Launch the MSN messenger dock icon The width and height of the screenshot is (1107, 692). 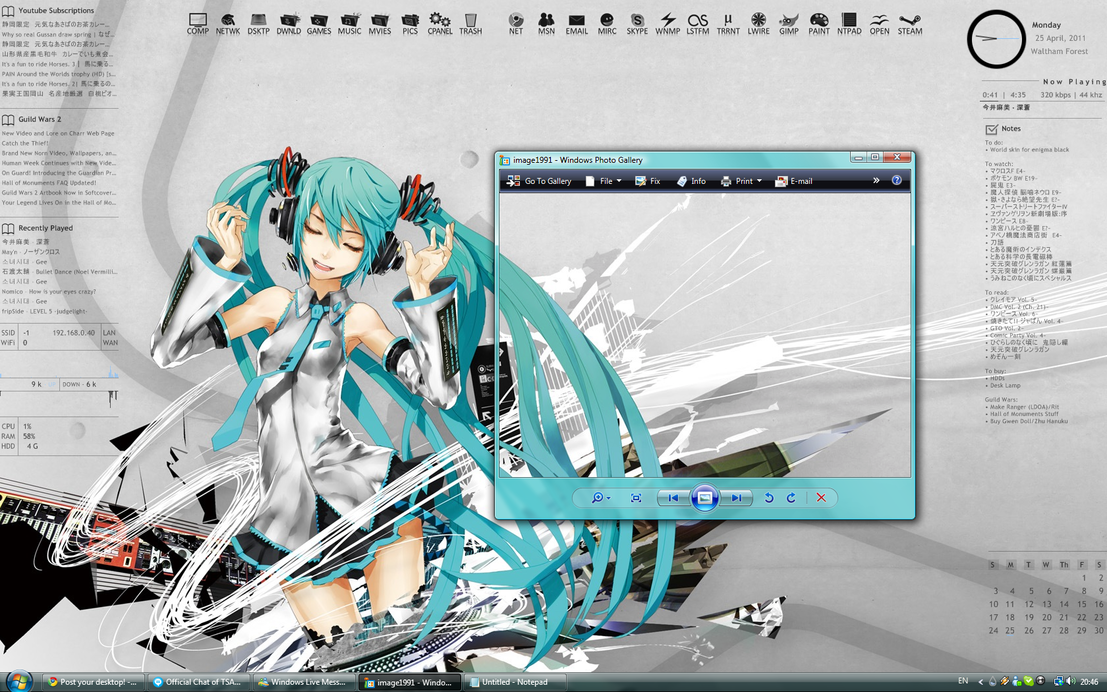tap(546, 23)
